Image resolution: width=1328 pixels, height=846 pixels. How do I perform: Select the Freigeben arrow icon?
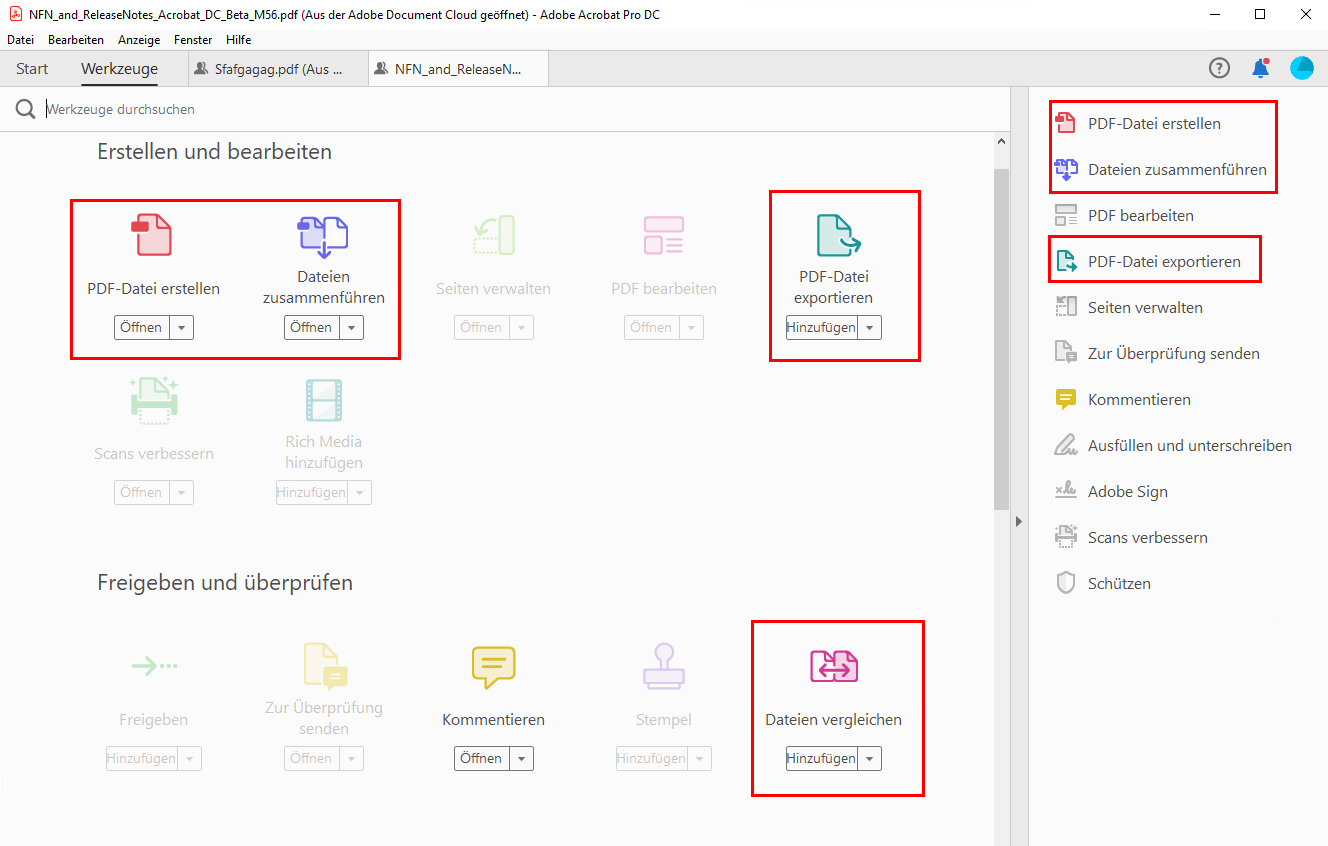tap(154, 665)
